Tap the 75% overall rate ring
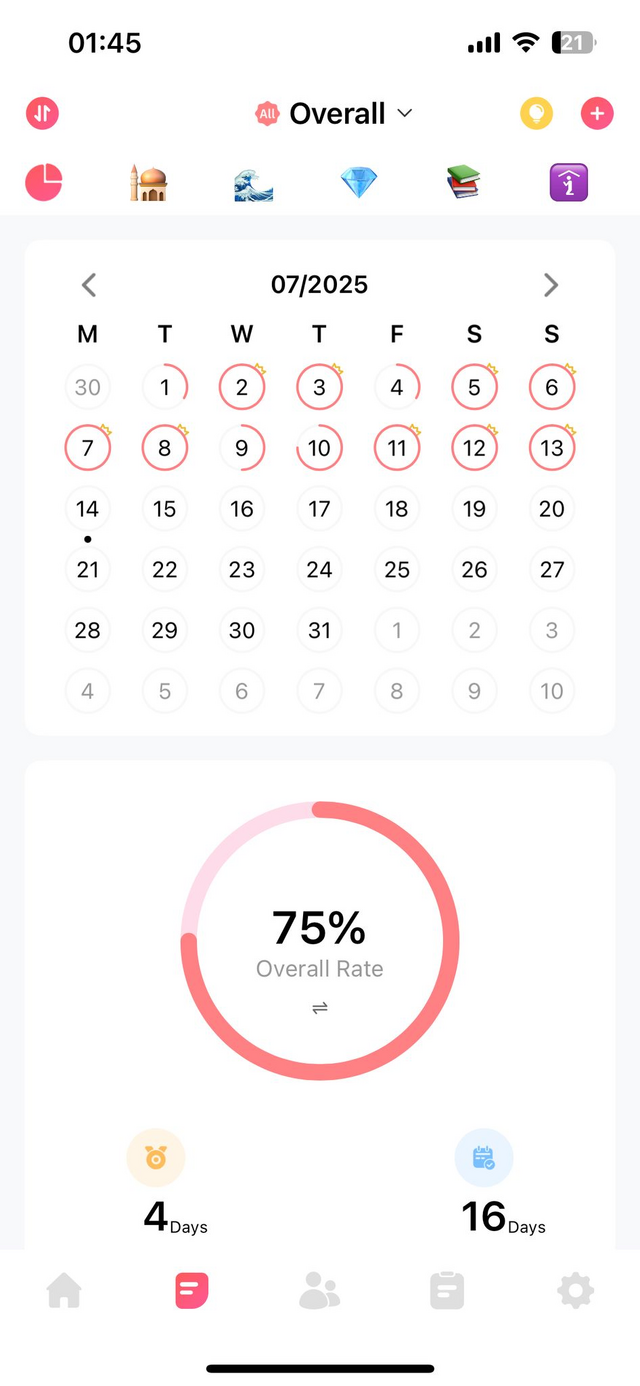Image resolution: width=640 pixels, height=1386 pixels. pos(320,941)
